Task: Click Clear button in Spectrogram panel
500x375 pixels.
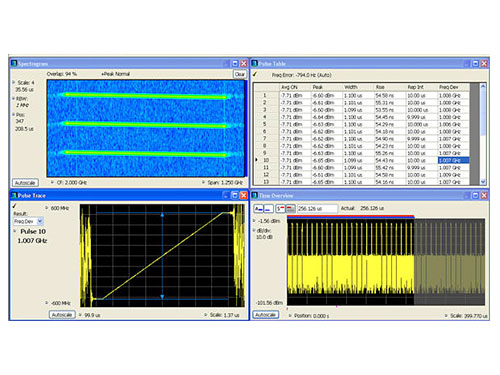Action: pos(240,74)
